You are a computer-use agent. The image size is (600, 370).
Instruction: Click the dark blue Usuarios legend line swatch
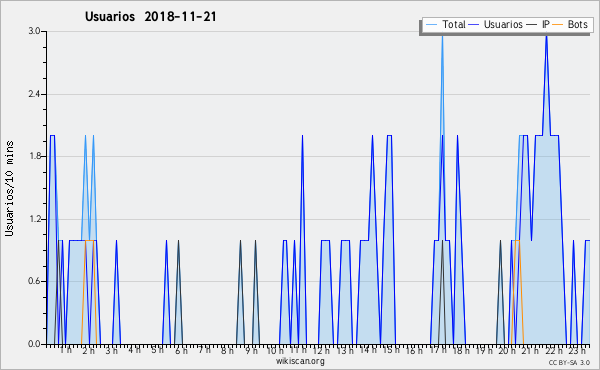pyautogui.click(x=473, y=25)
